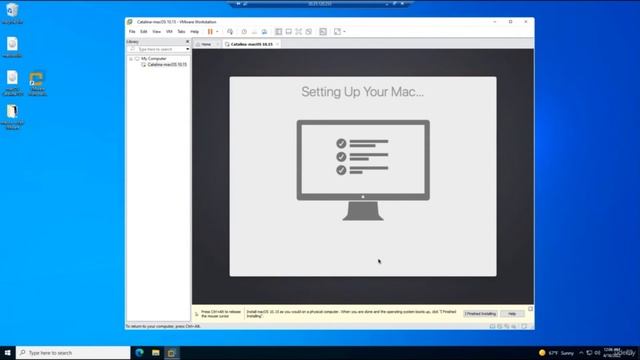Click the I Finished Installing button
The width and height of the screenshot is (640, 360).
pyautogui.click(x=480, y=313)
